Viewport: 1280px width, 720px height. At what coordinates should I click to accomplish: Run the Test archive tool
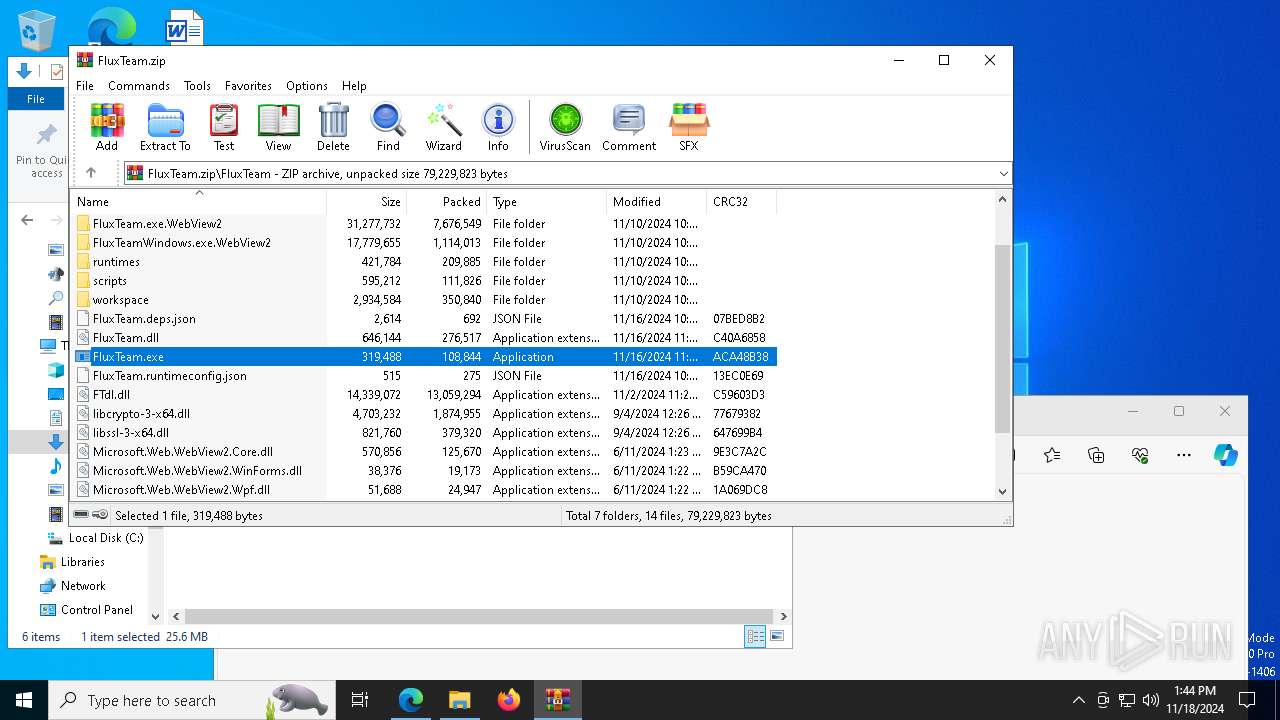[224, 127]
